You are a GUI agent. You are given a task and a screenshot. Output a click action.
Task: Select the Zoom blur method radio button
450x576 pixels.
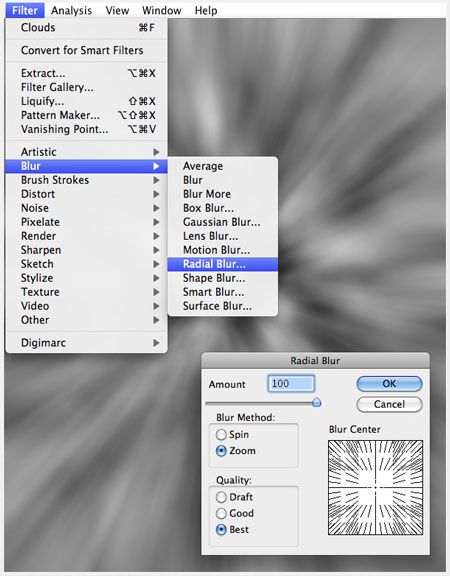tap(221, 451)
